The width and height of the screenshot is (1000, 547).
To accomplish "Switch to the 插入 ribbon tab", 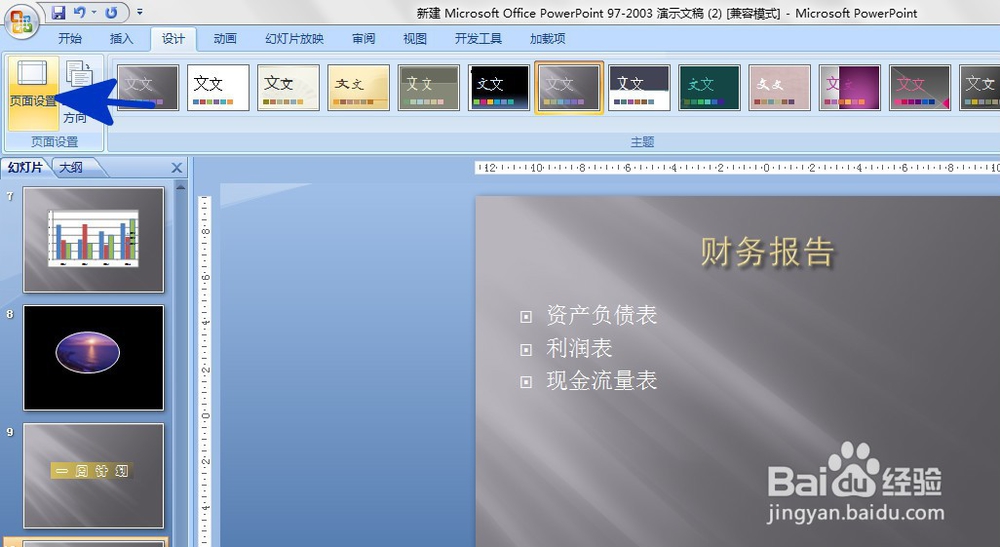I will (x=121, y=39).
